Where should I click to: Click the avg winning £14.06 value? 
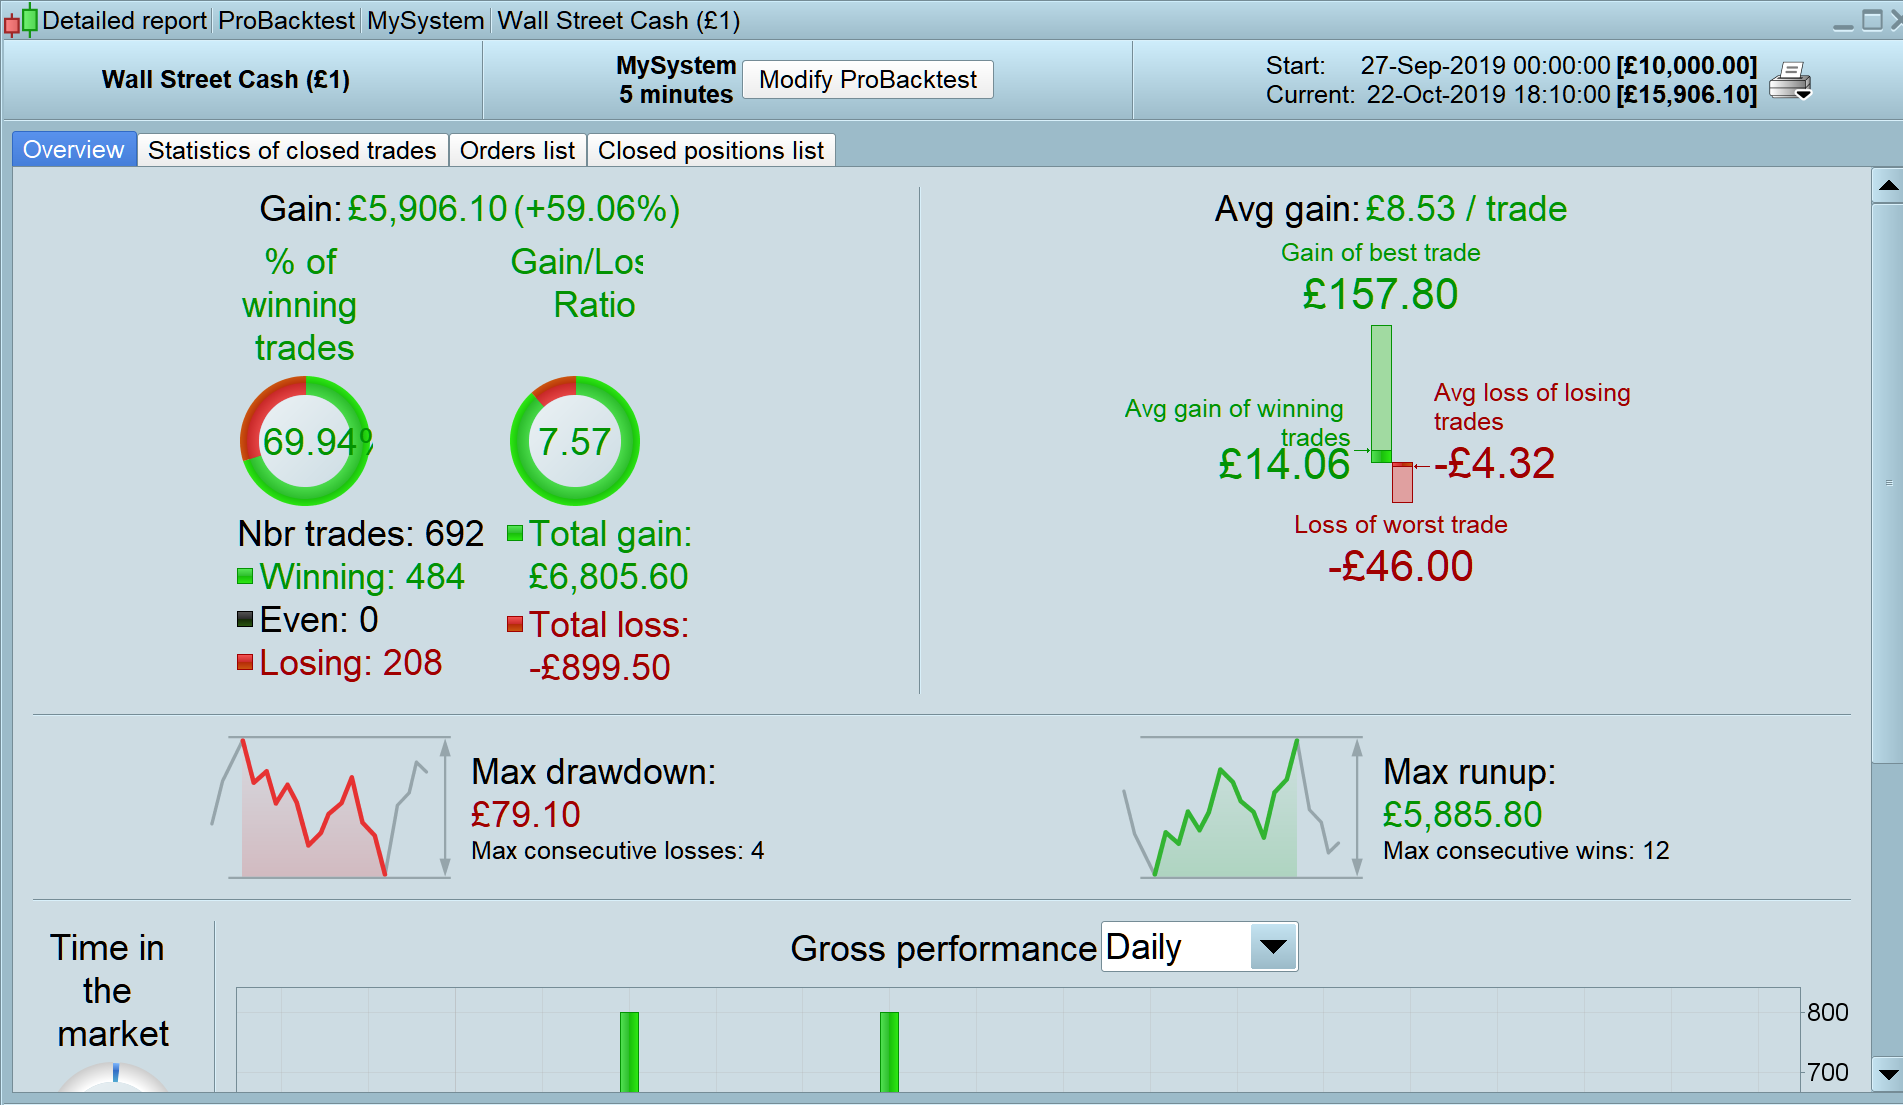coord(1284,464)
